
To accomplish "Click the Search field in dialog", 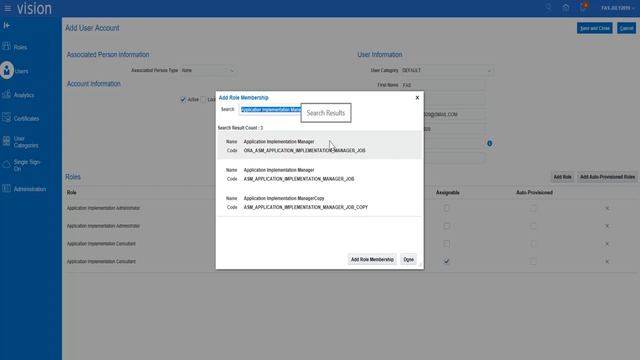I will (270, 109).
